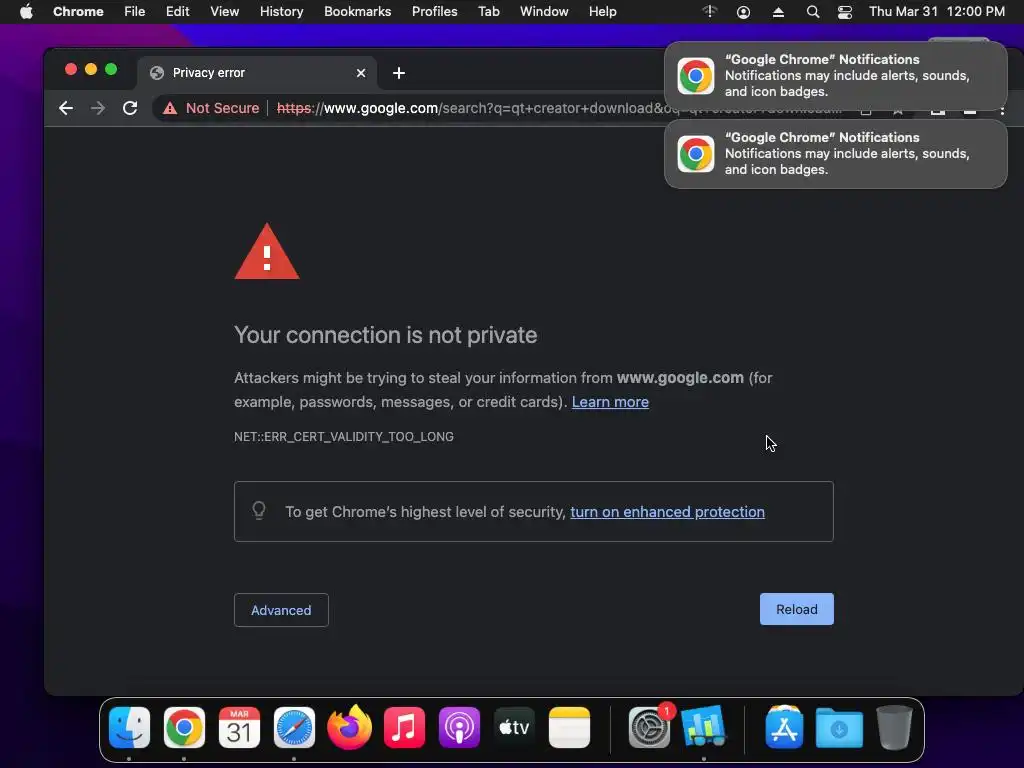Screen dimensions: 1024x768
Task: Click the forward navigation arrow
Action: click(98, 108)
